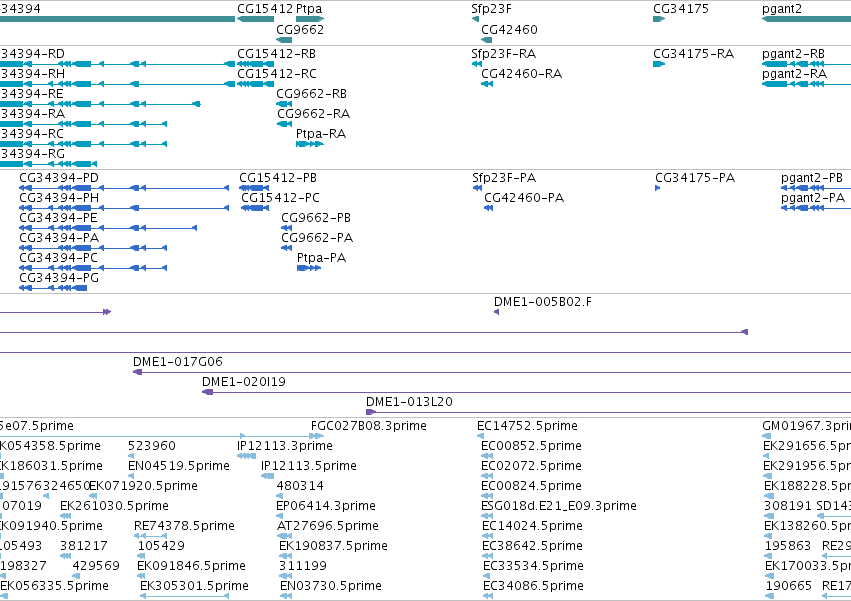Click feature label 480314

tap(300, 486)
